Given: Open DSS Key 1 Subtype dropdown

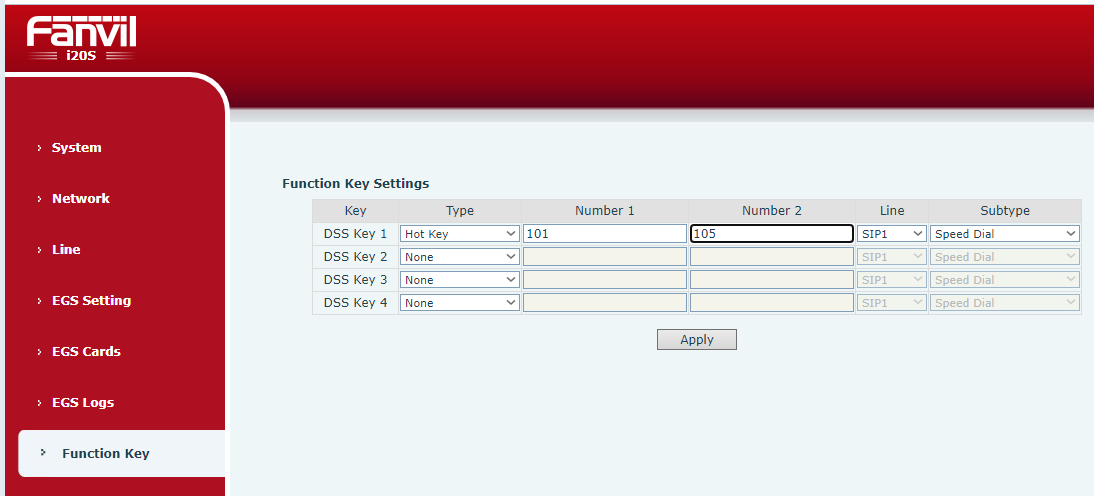Looking at the screenshot, I should point(1004,234).
